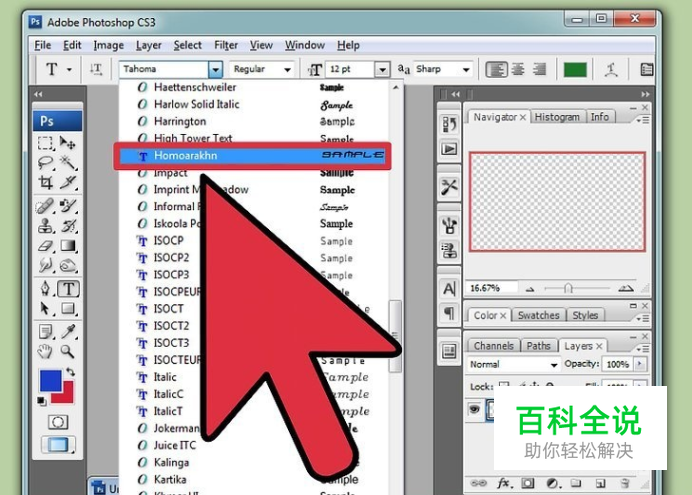
Task: Expand the Opacity slider arrow
Action: 639,364
